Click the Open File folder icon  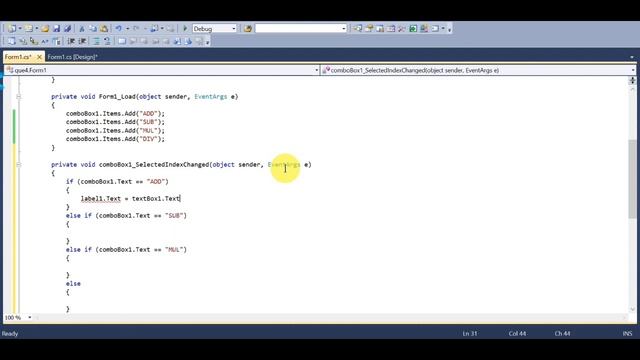(45, 29)
